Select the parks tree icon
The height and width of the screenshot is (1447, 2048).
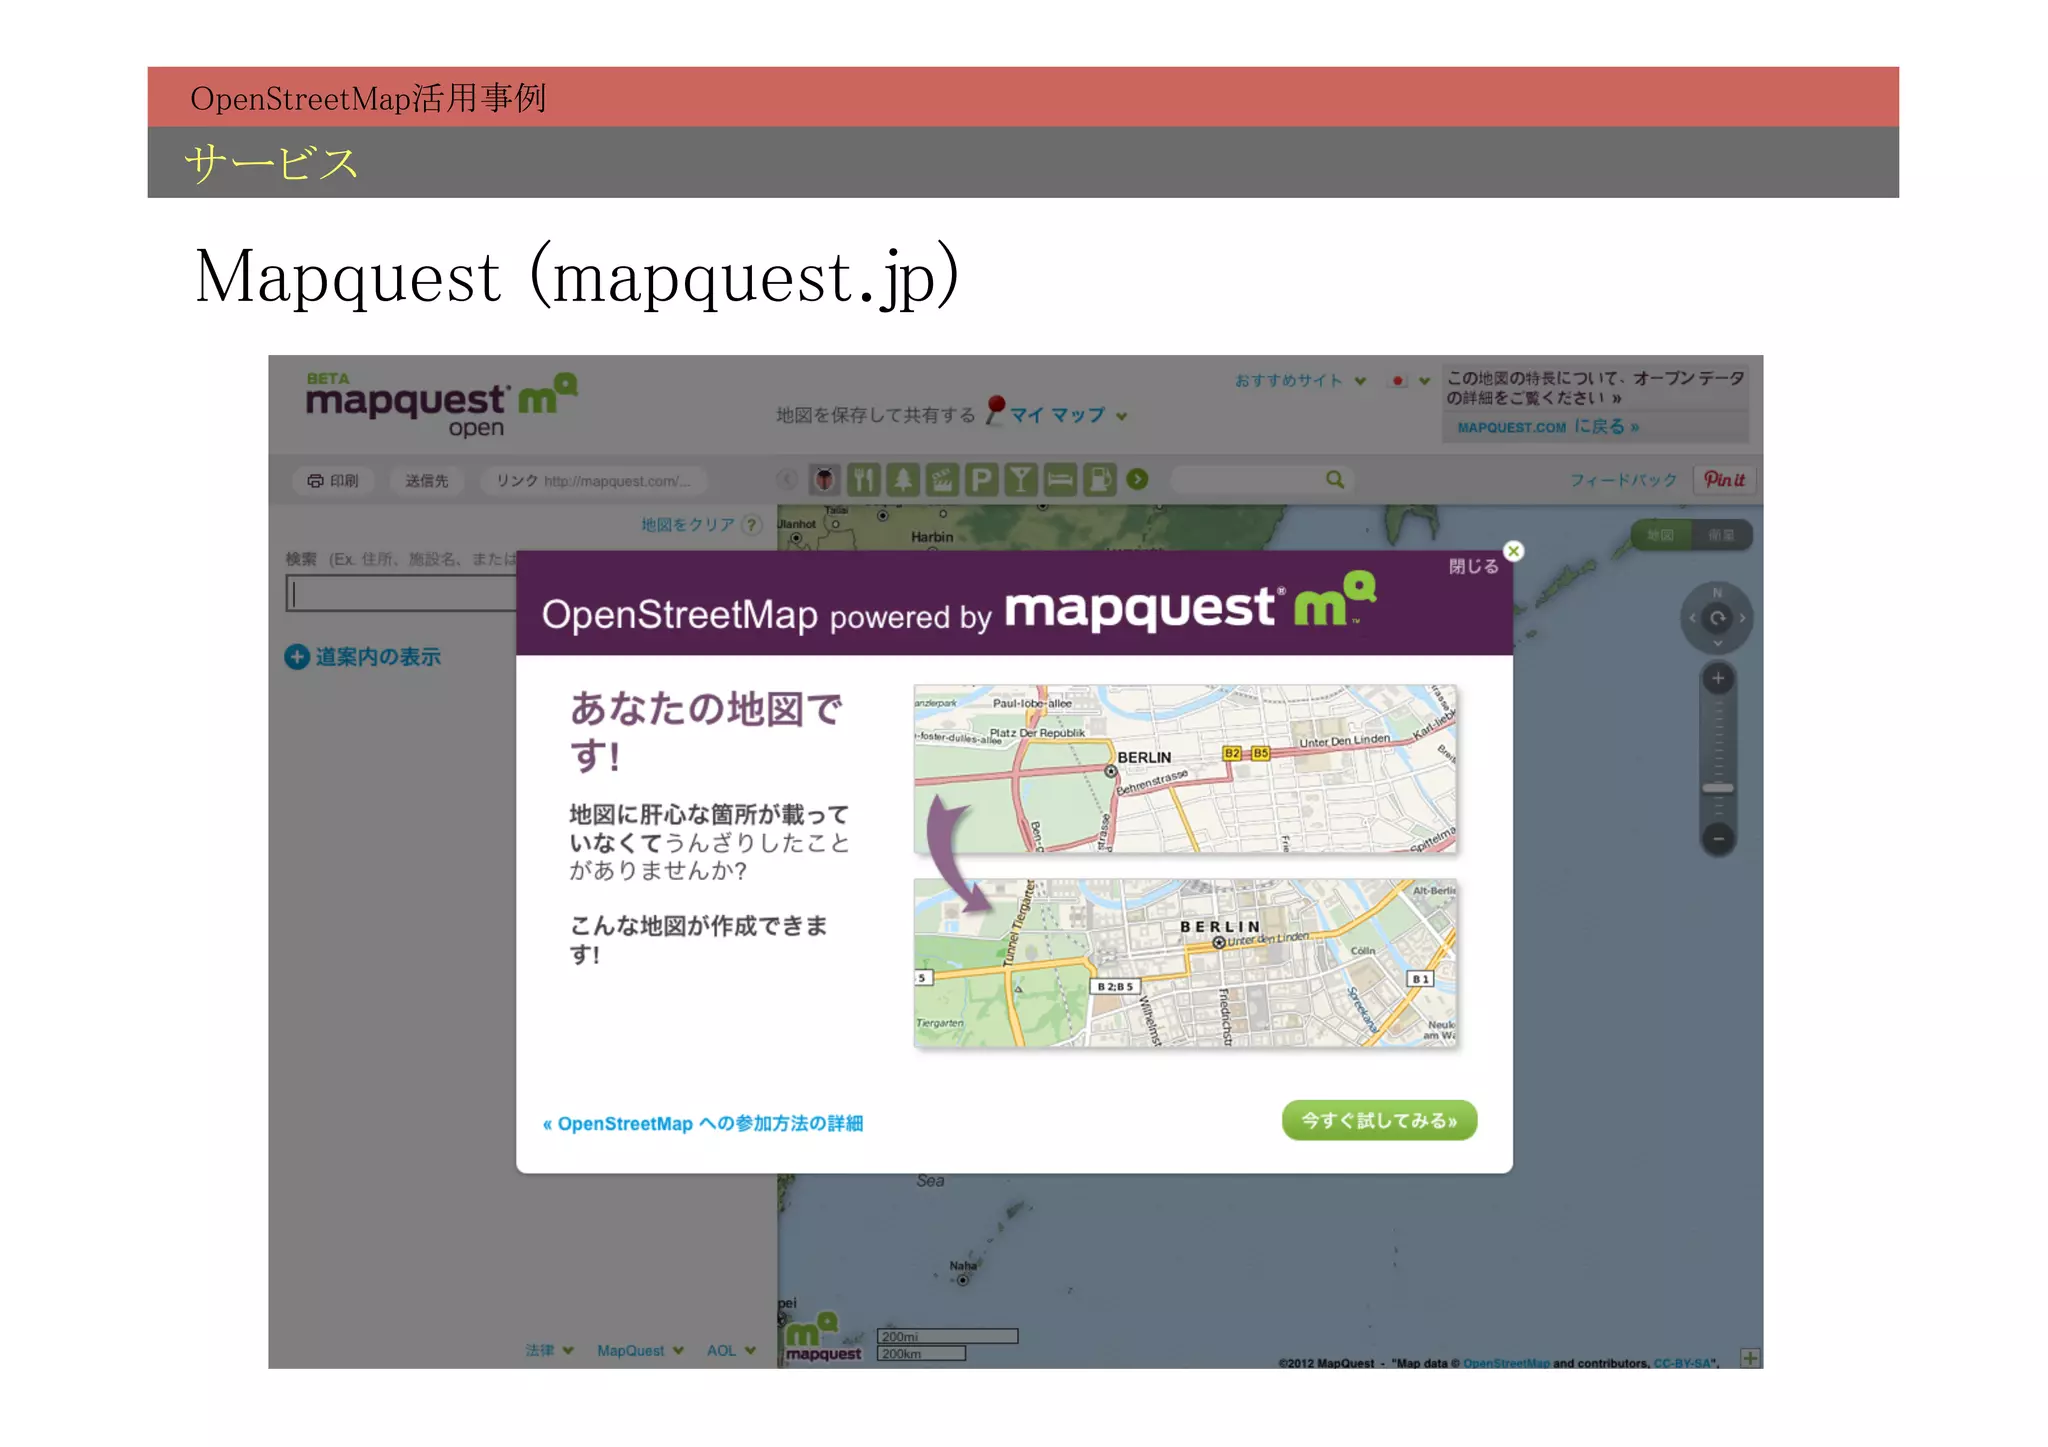point(903,480)
